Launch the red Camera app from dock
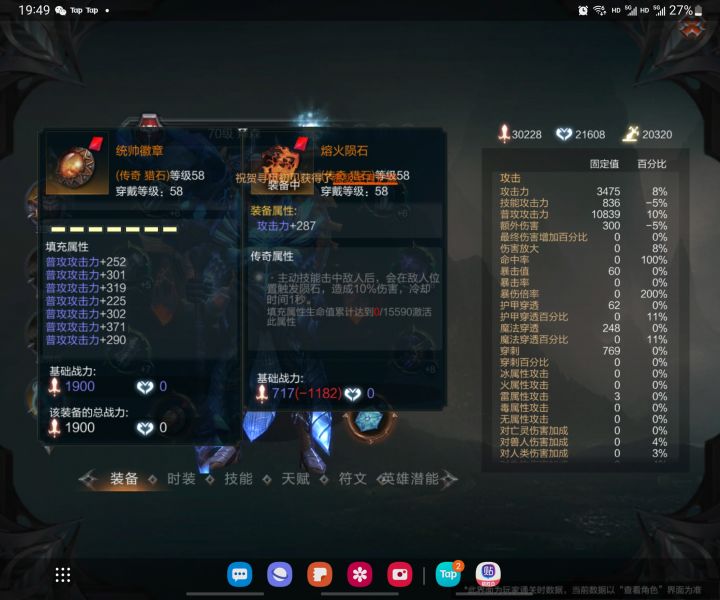 [x=399, y=574]
